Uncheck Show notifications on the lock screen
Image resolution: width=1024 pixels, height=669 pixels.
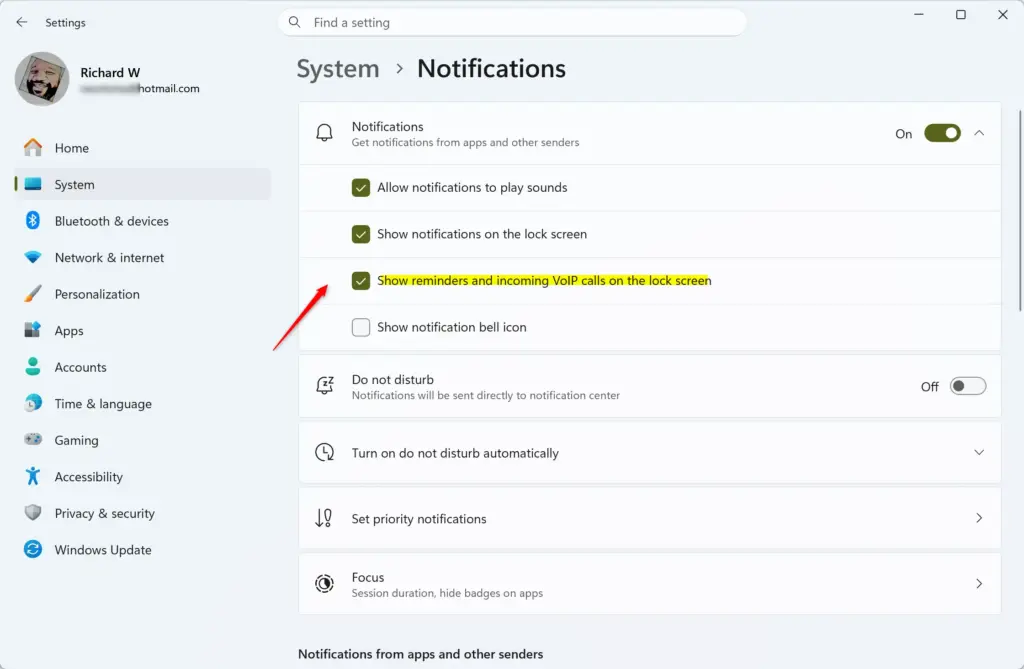pos(360,234)
